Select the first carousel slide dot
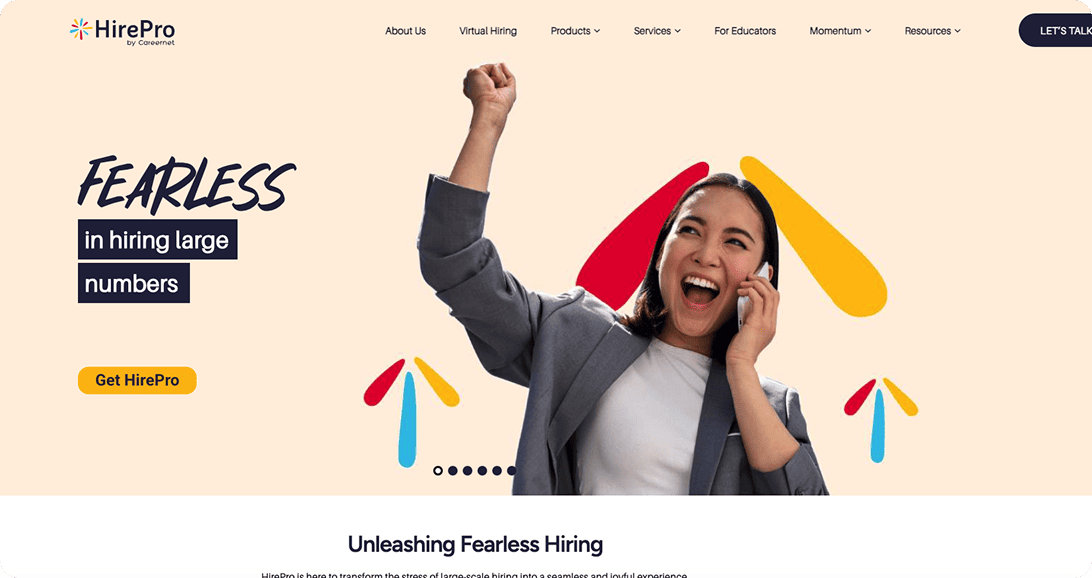 click(x=438, y=471)
